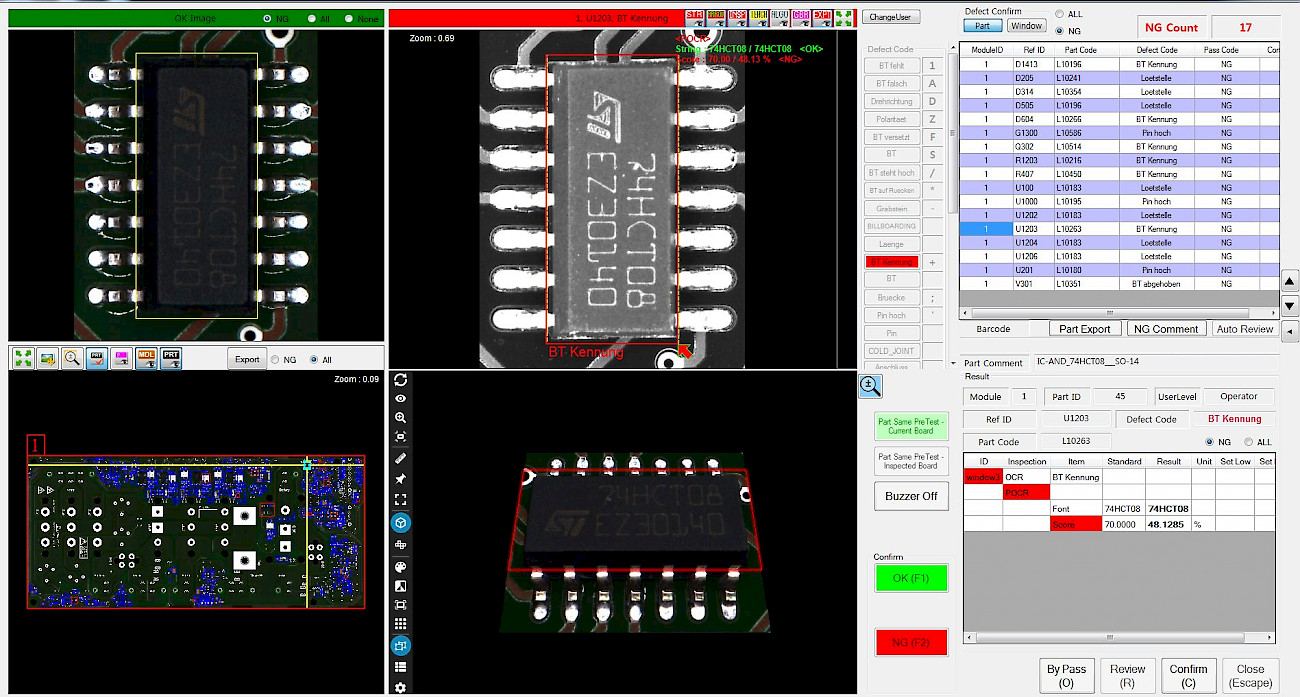The width and height of the screenshot is (1300, 697).
Task: Choose defect code BT falsch
Action: pos(891,83)
